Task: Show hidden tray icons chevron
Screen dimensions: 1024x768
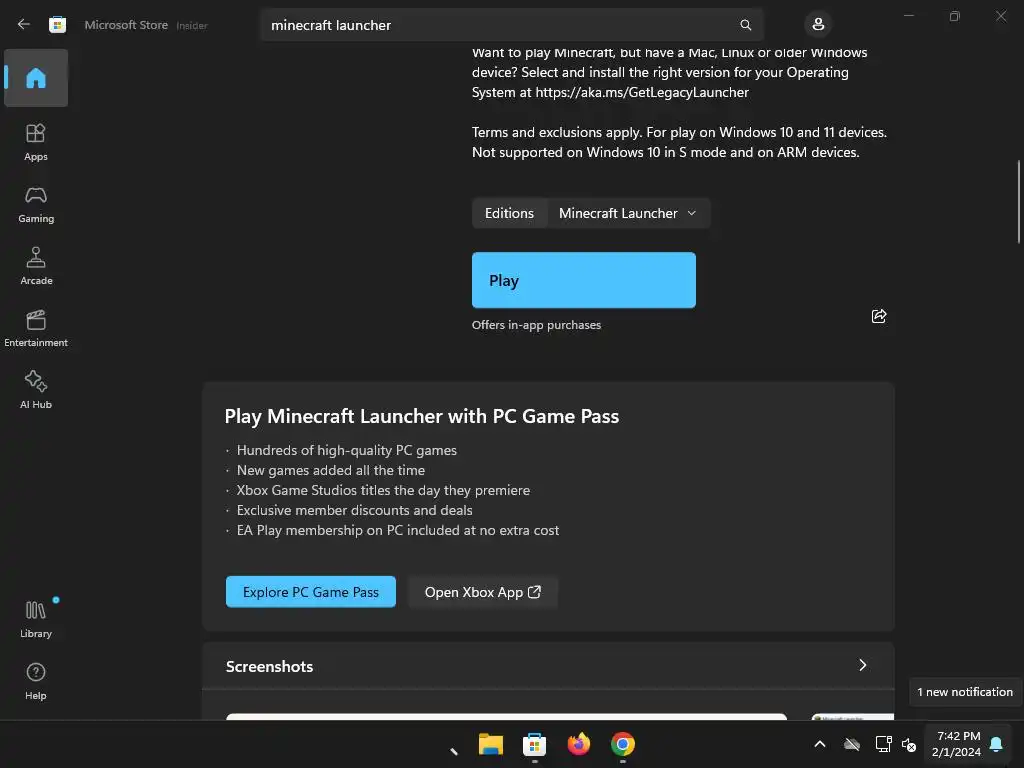Action: [x=820, y=744]
